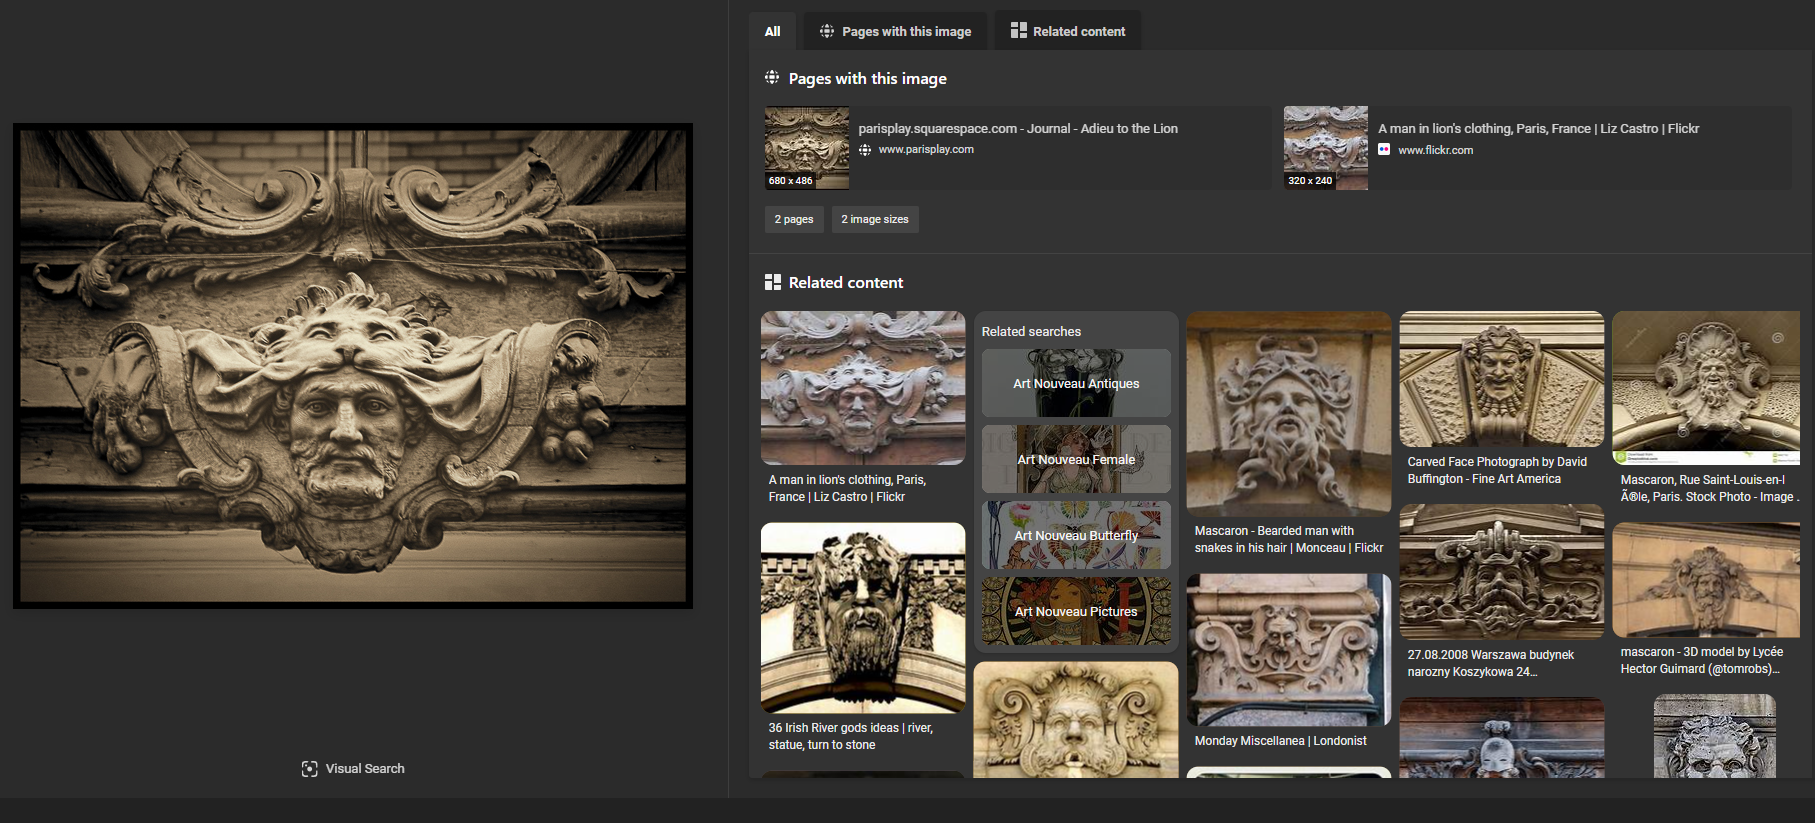
Task: Open Monday Miscellanea Londonist thumbnail
Action: (x=1289, y=650)
